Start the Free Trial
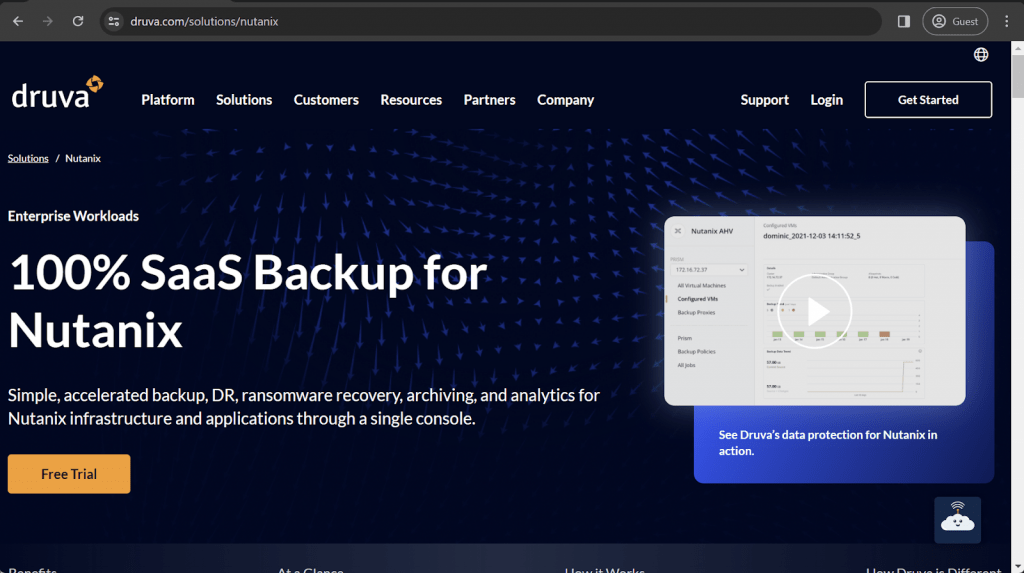The height and width of the screenshot is (573, 1024). (69, 474)
